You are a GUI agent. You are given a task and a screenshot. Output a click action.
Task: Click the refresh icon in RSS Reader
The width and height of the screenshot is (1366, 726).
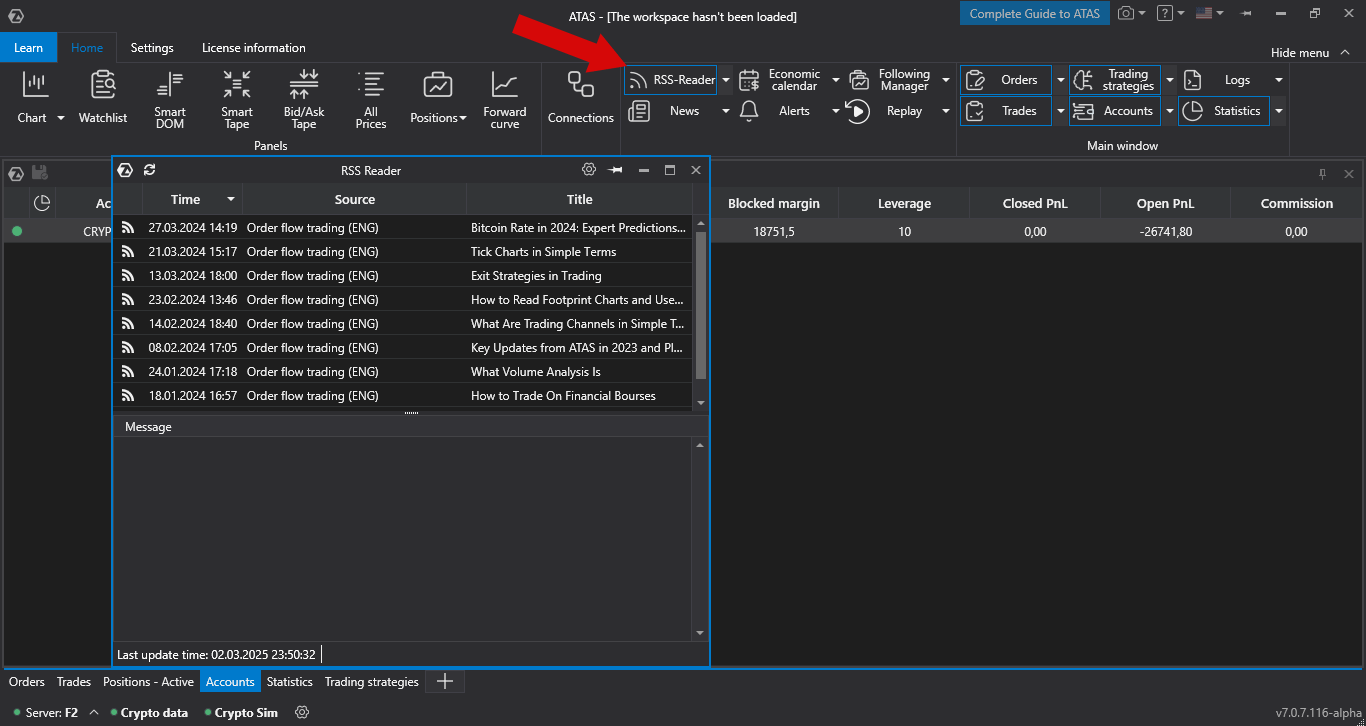pos(150,170)
